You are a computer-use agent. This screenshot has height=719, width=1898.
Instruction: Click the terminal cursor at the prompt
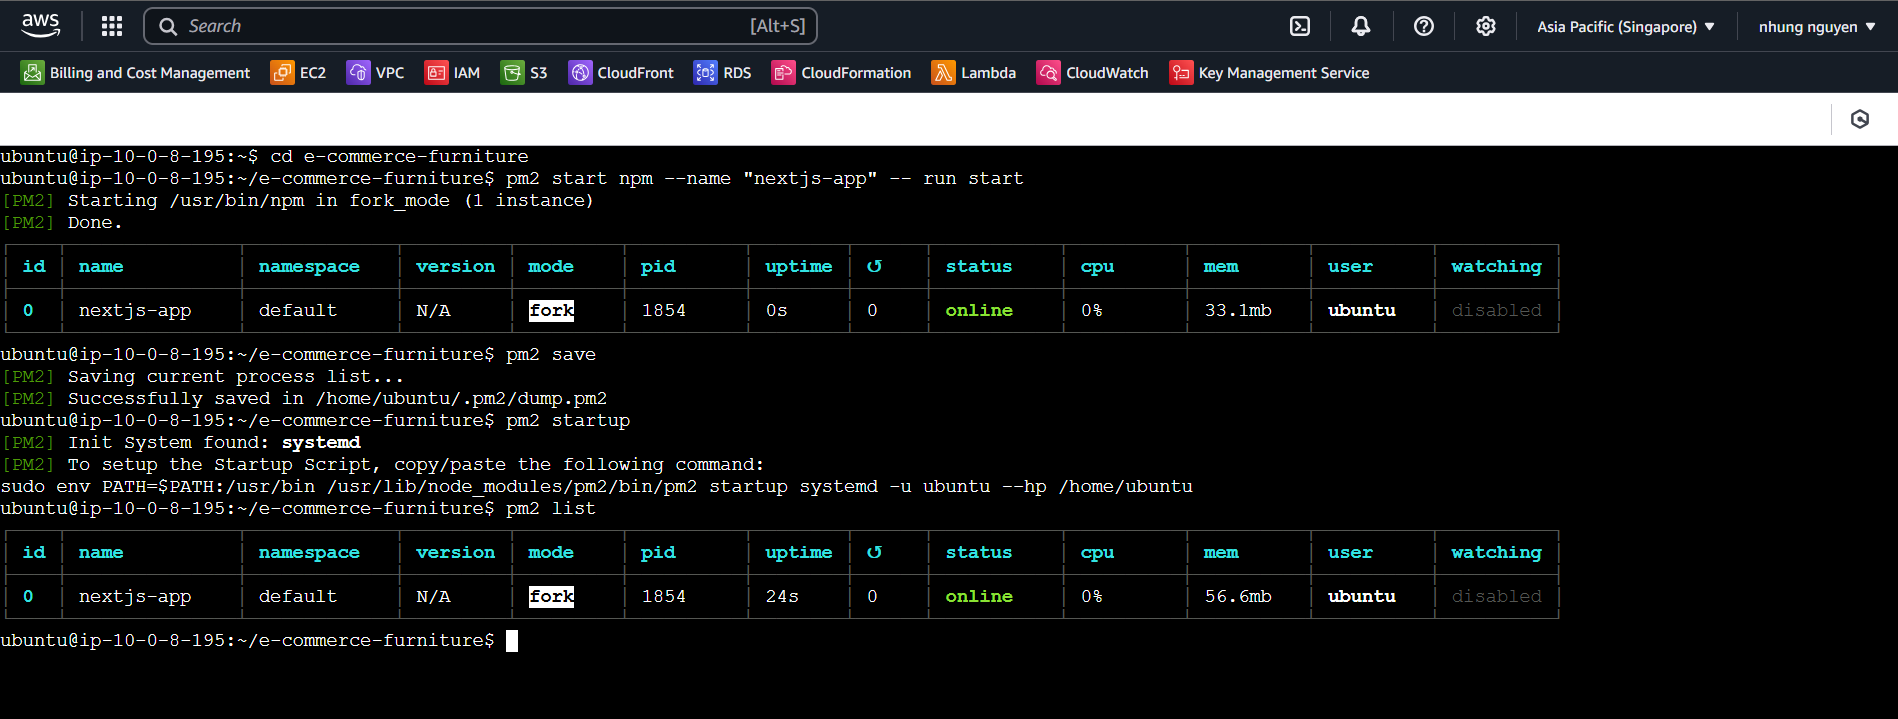(512, 641)
